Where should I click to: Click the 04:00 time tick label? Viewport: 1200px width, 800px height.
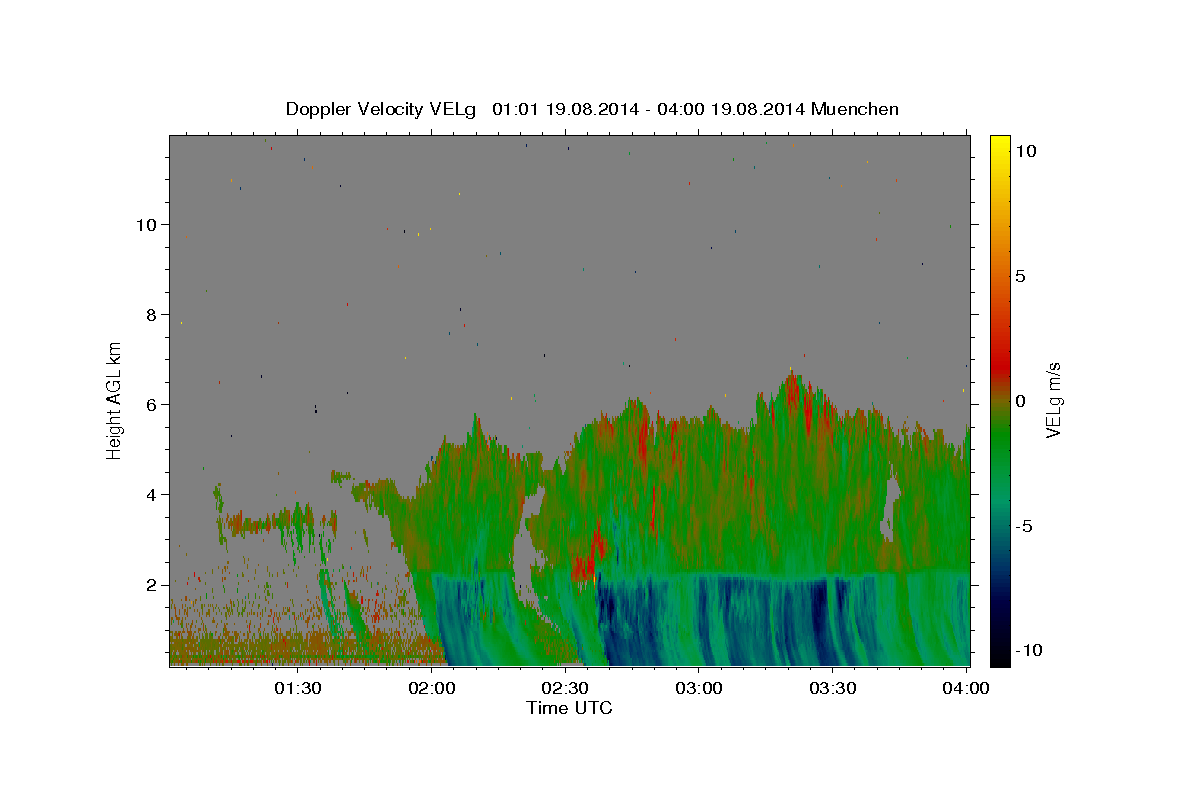click(966, 688)
